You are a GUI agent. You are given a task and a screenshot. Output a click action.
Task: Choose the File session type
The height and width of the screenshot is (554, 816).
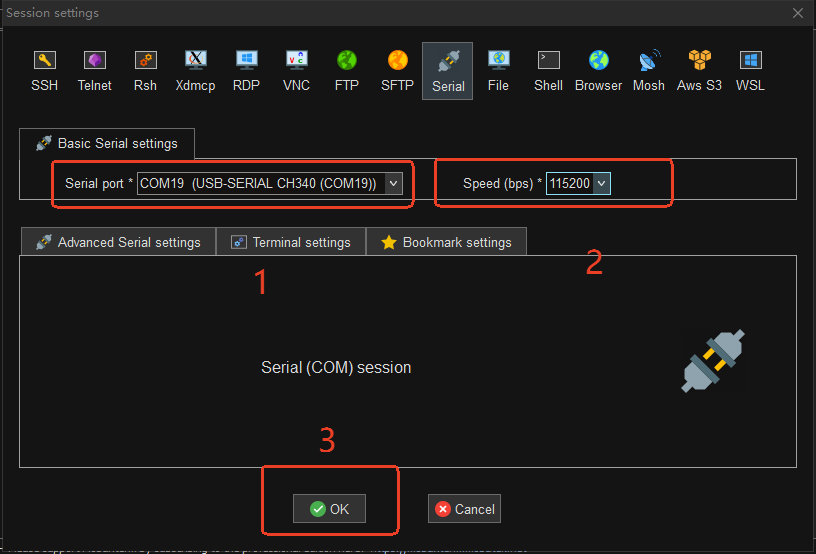498,71
